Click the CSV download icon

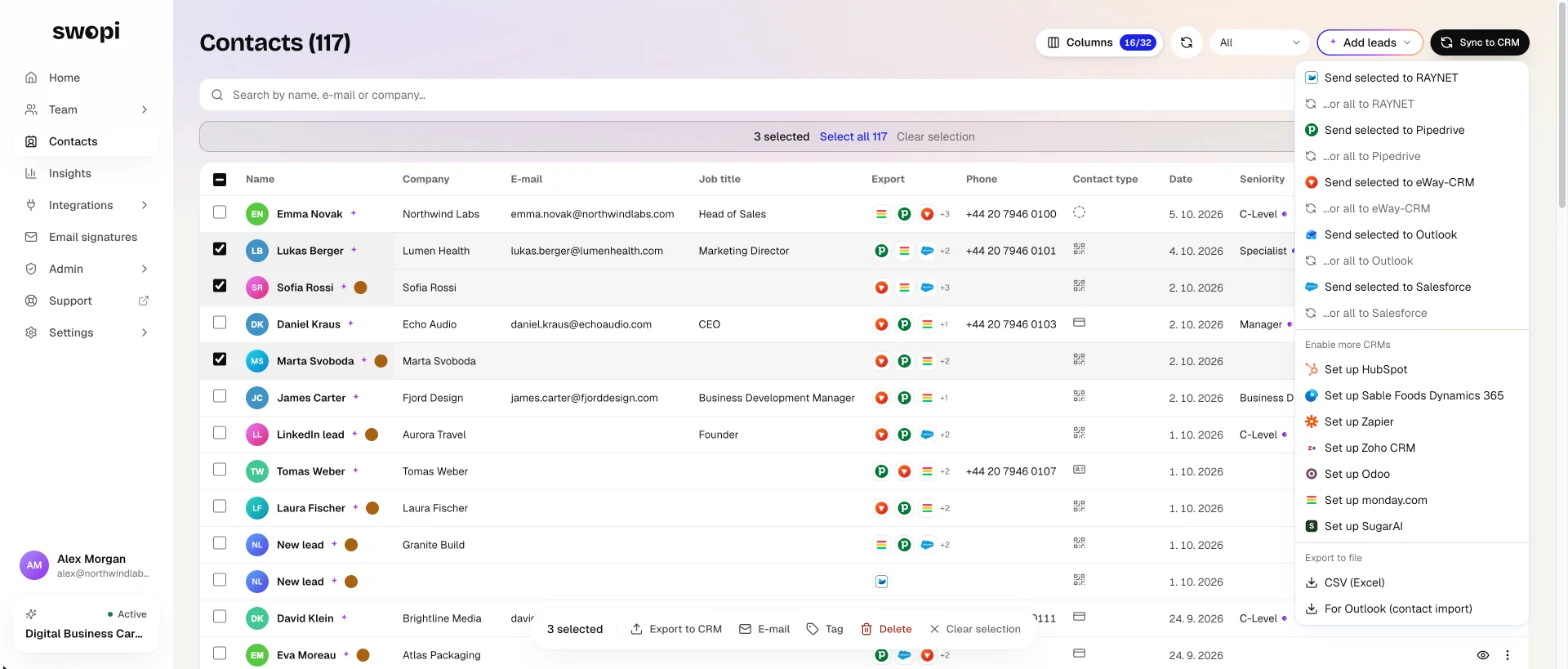coord(1312,582)
